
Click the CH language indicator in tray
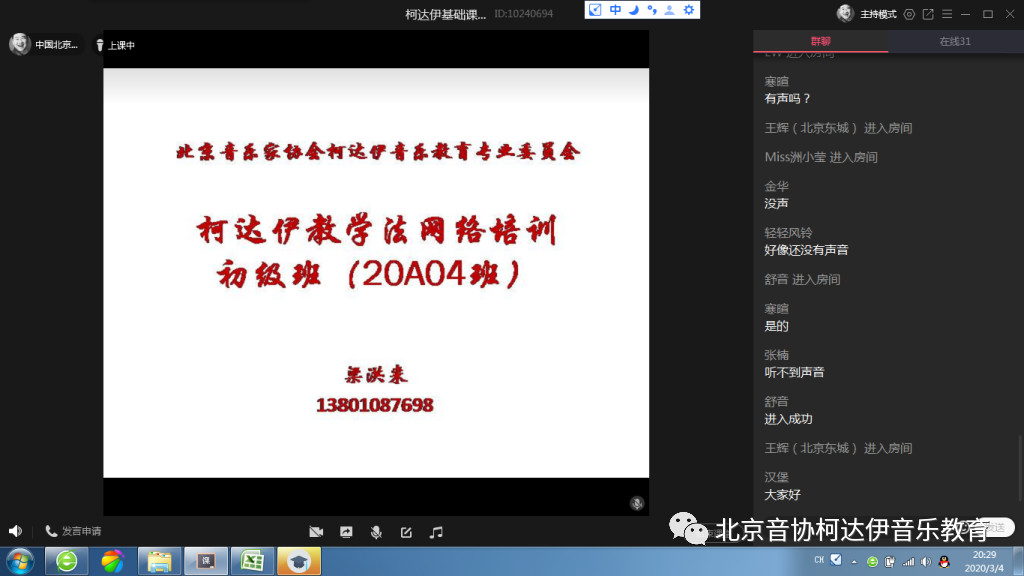click(x=819, y=560)
